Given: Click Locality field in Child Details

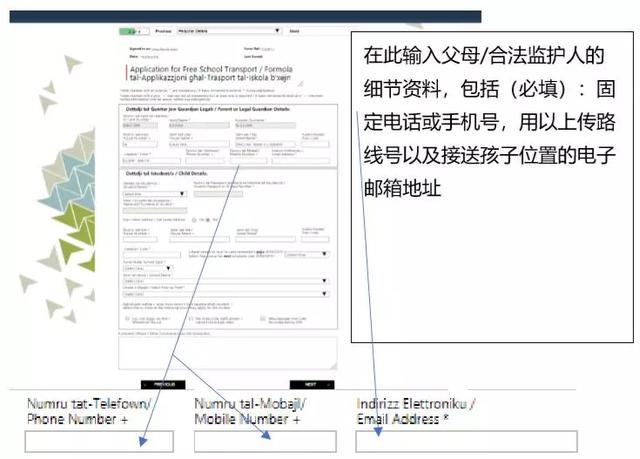Looking at the screenshot, I should pos(151,255).
